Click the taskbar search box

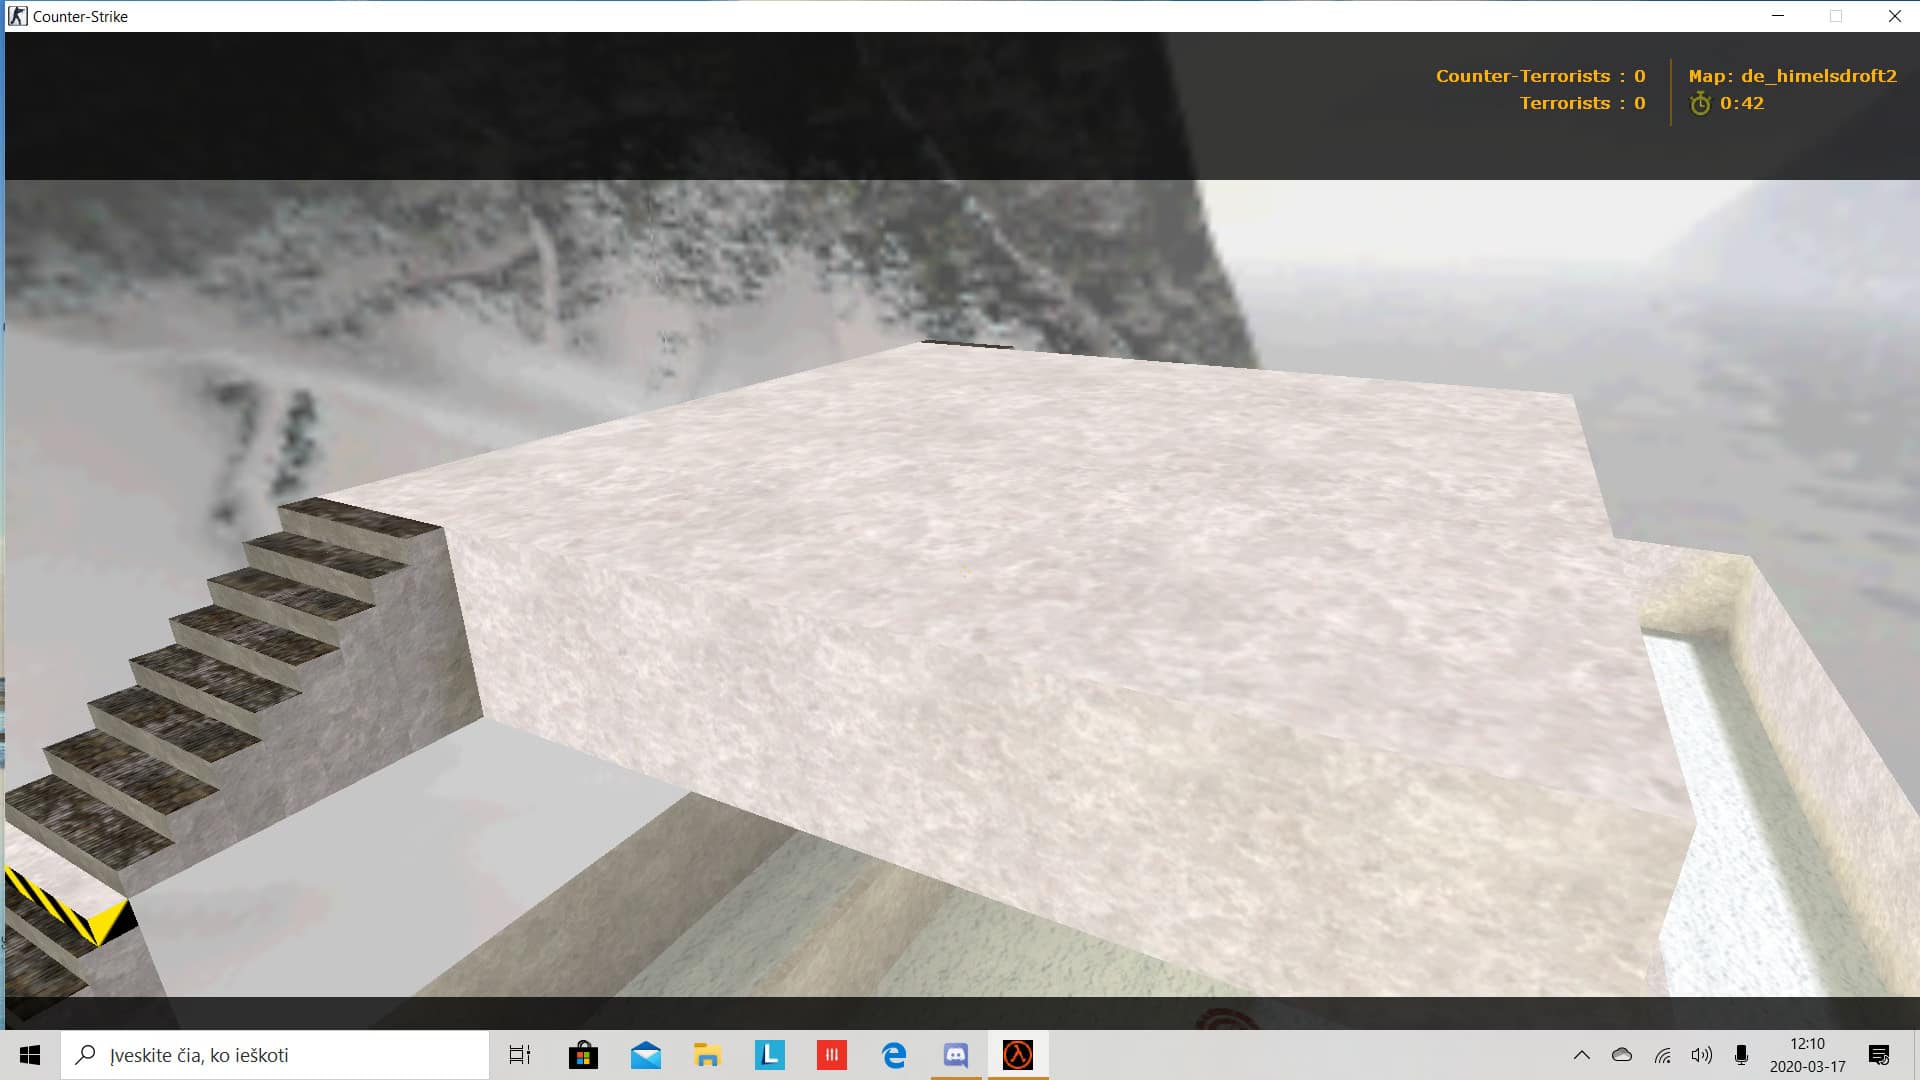275,1055
